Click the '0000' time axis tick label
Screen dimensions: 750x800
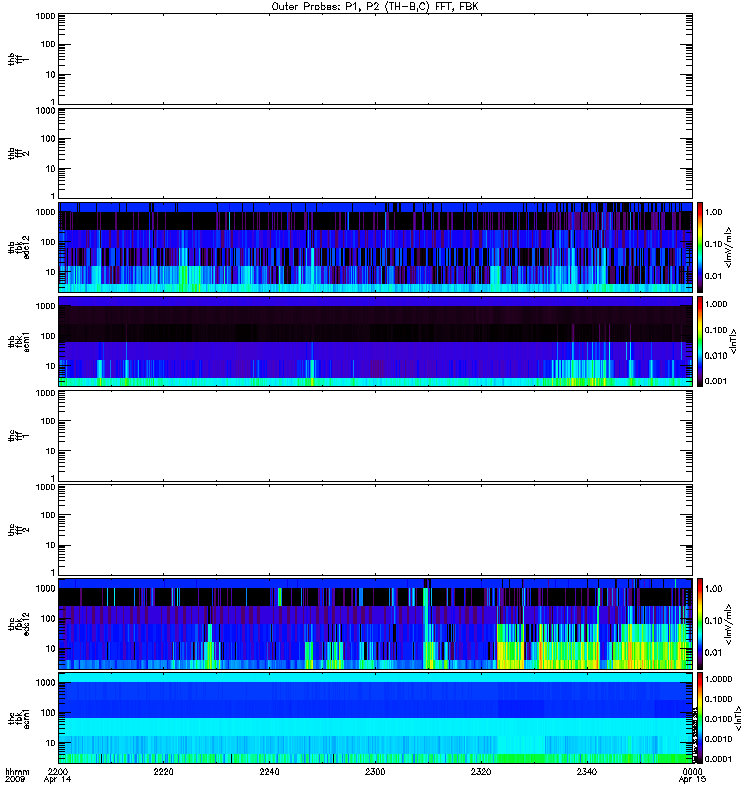point(692,771)
